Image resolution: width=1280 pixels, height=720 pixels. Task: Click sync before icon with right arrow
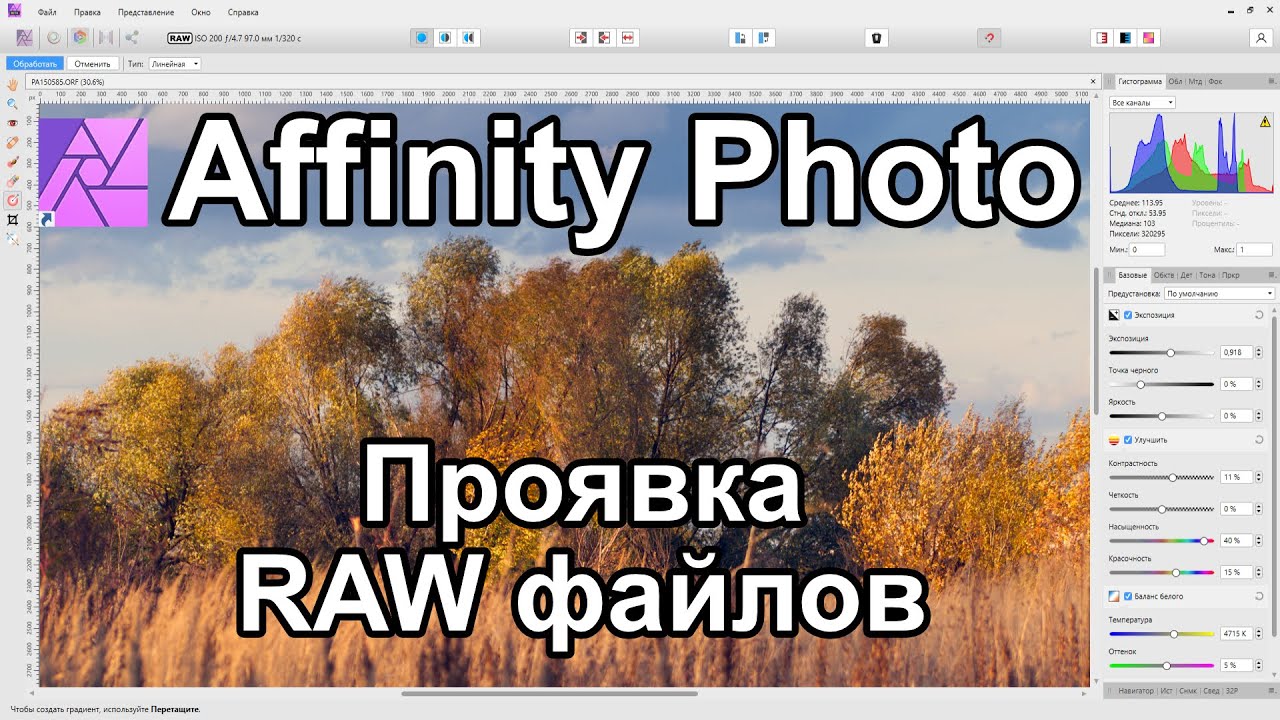pos(581,38)
